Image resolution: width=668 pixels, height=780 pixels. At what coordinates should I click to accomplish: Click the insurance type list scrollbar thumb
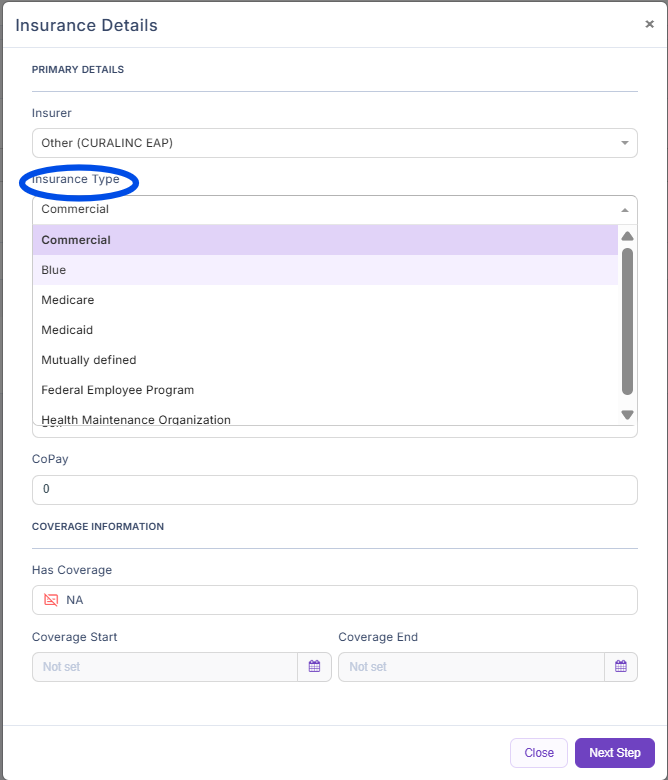(x=627, y=320)
